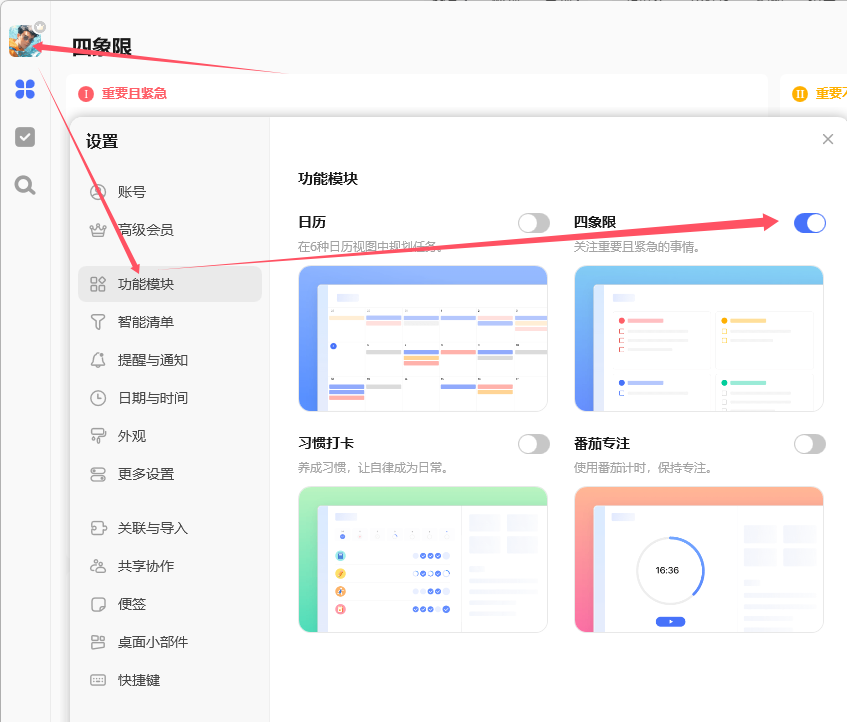This screenshot has height=722, width=847.
Task: Select the tasks checkmark icon in sidebar
Action: (x=25, y=137)
